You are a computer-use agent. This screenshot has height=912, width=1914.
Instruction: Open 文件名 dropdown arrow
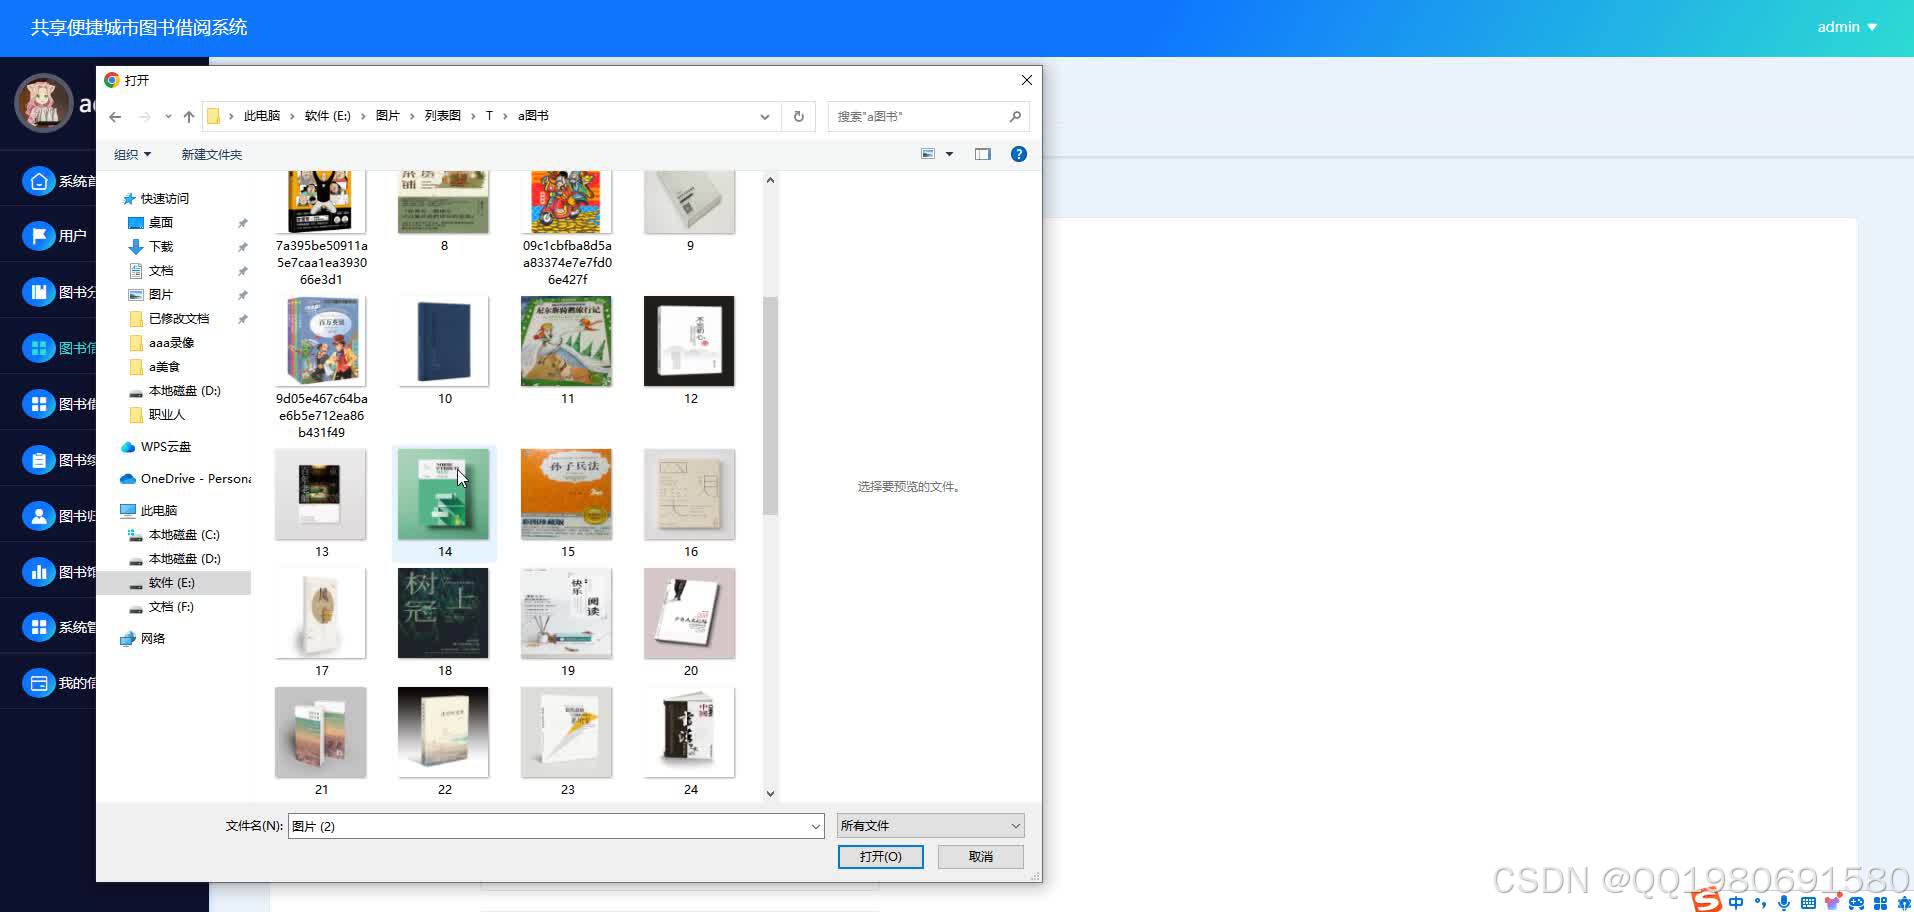pyautogui.click(x=816, y=826)
